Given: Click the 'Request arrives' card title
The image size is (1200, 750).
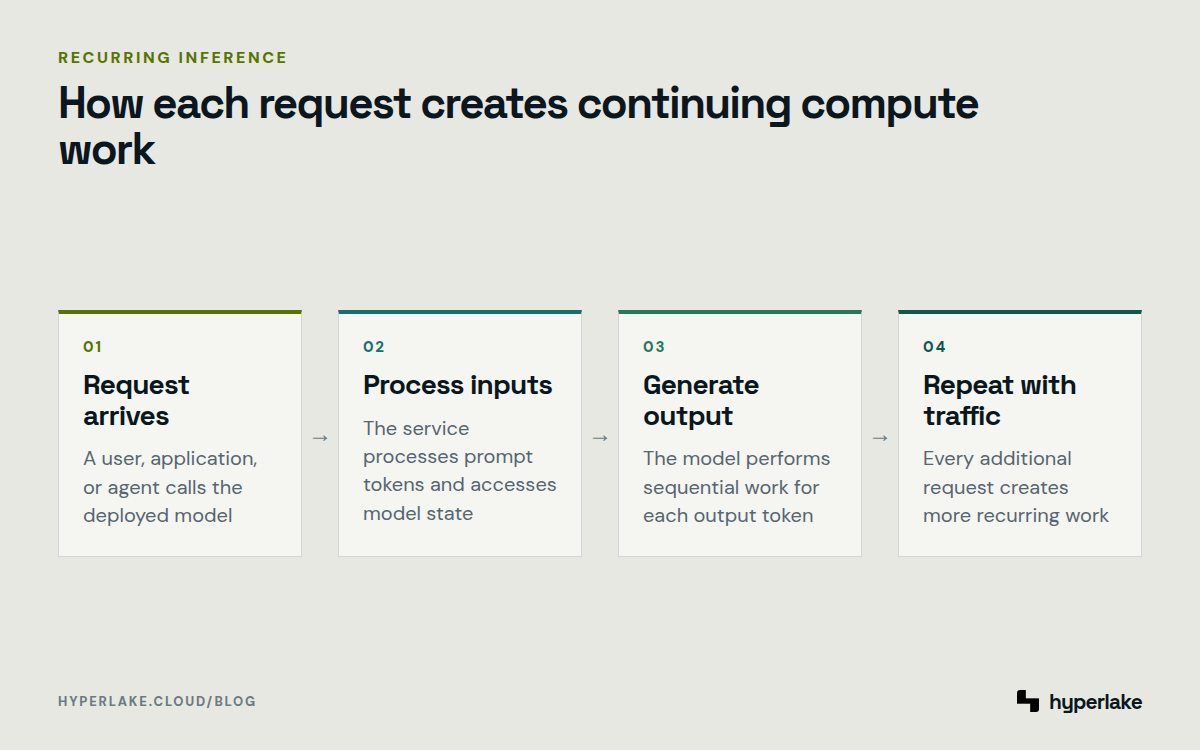Looking at the screenshot, I should tap(136, 400).
